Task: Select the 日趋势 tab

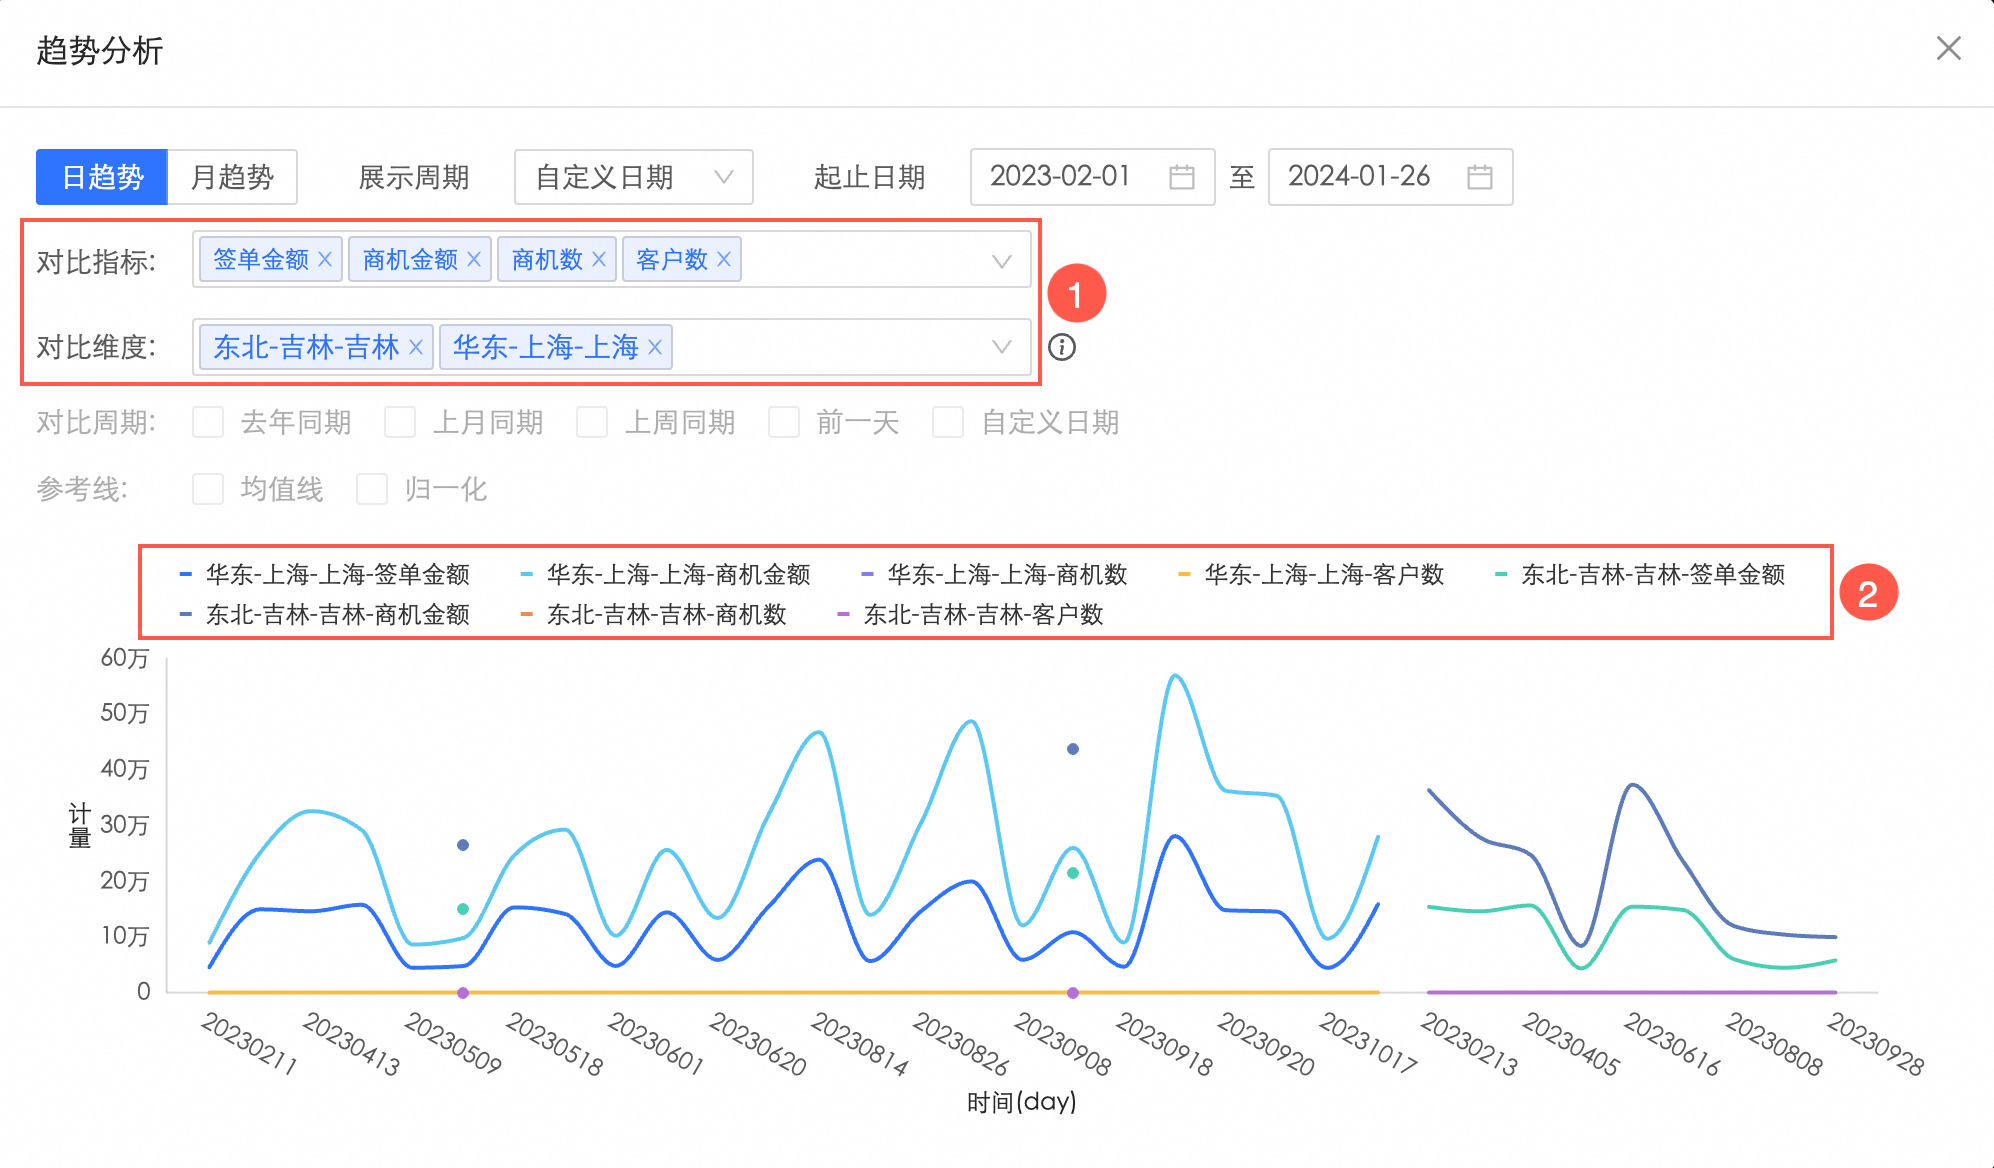Action: click(102, 177)
